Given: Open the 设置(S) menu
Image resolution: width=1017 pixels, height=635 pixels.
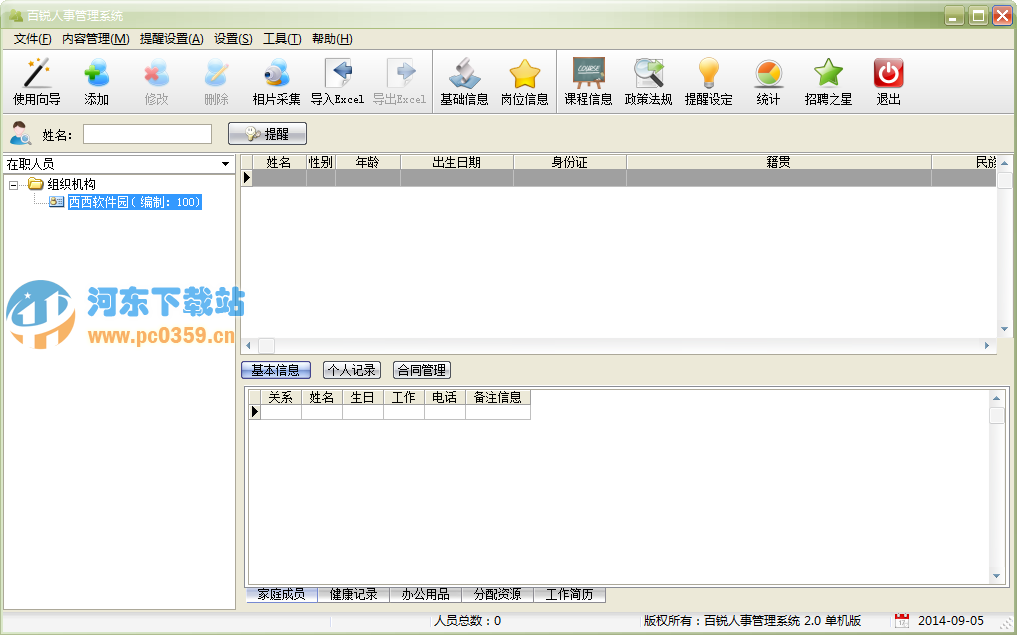Looking at the screenshot, I should coord(233,39).
